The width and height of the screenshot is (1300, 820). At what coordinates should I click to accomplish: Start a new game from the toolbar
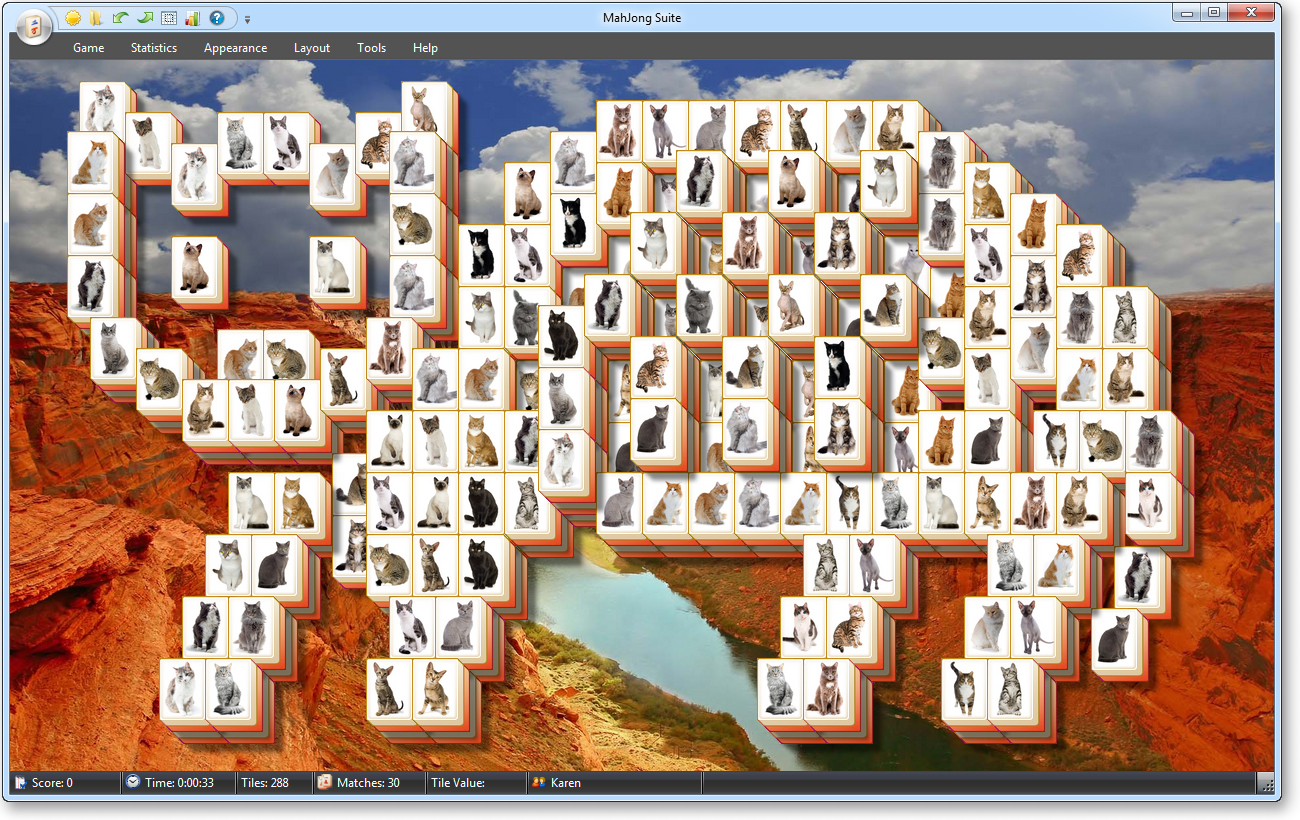72,18
